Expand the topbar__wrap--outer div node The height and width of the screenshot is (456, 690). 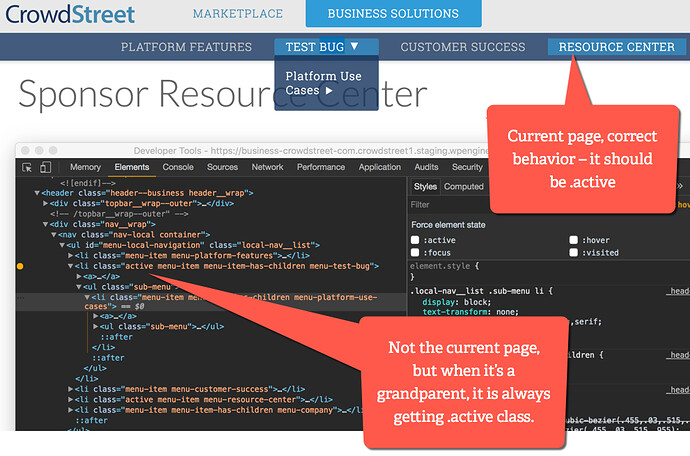point(45,203)
